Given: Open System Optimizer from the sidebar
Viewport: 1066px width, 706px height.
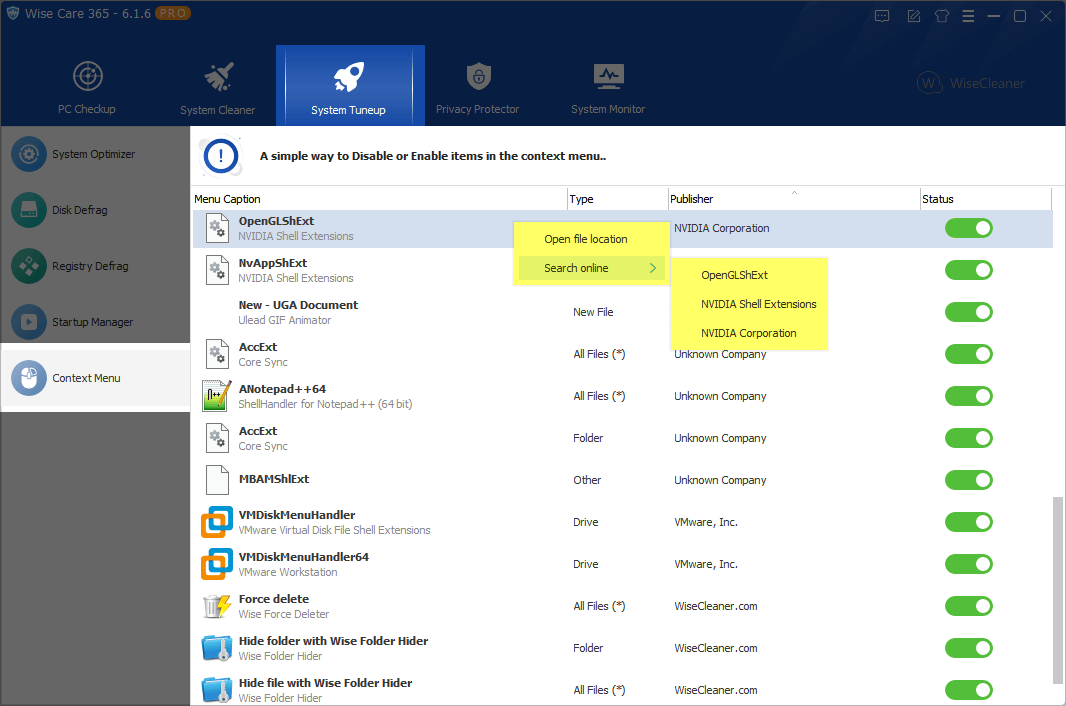Looking at the screenshot, I should click(x=95, y=154).
